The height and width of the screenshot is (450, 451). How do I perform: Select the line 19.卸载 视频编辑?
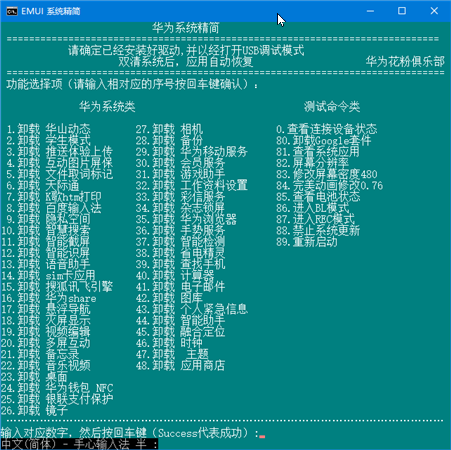(x=46, y=332)
